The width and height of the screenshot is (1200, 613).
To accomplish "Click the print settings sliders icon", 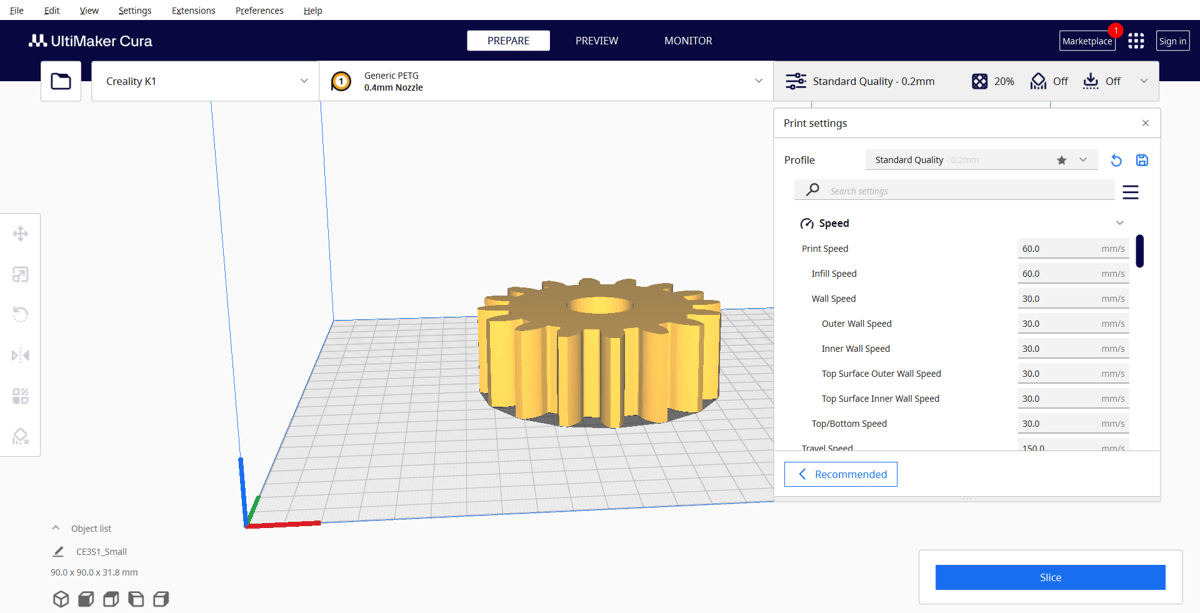I will [x=796, y=81].
